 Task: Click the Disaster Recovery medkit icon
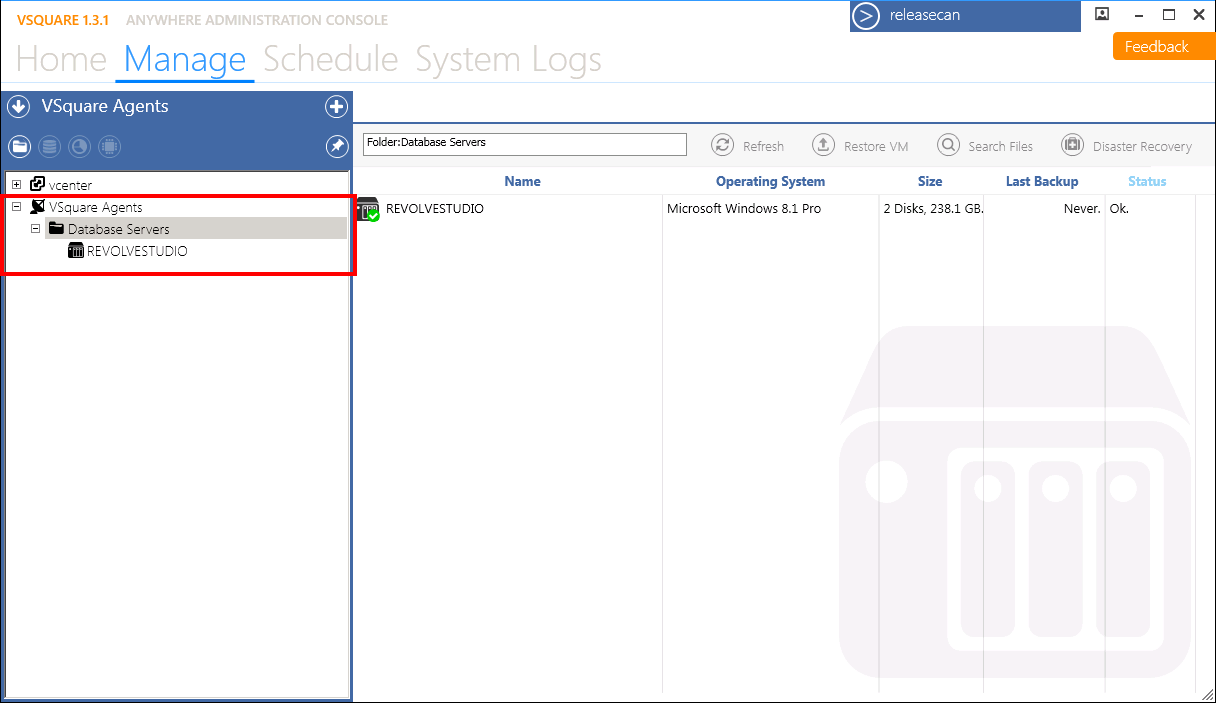1072,145
